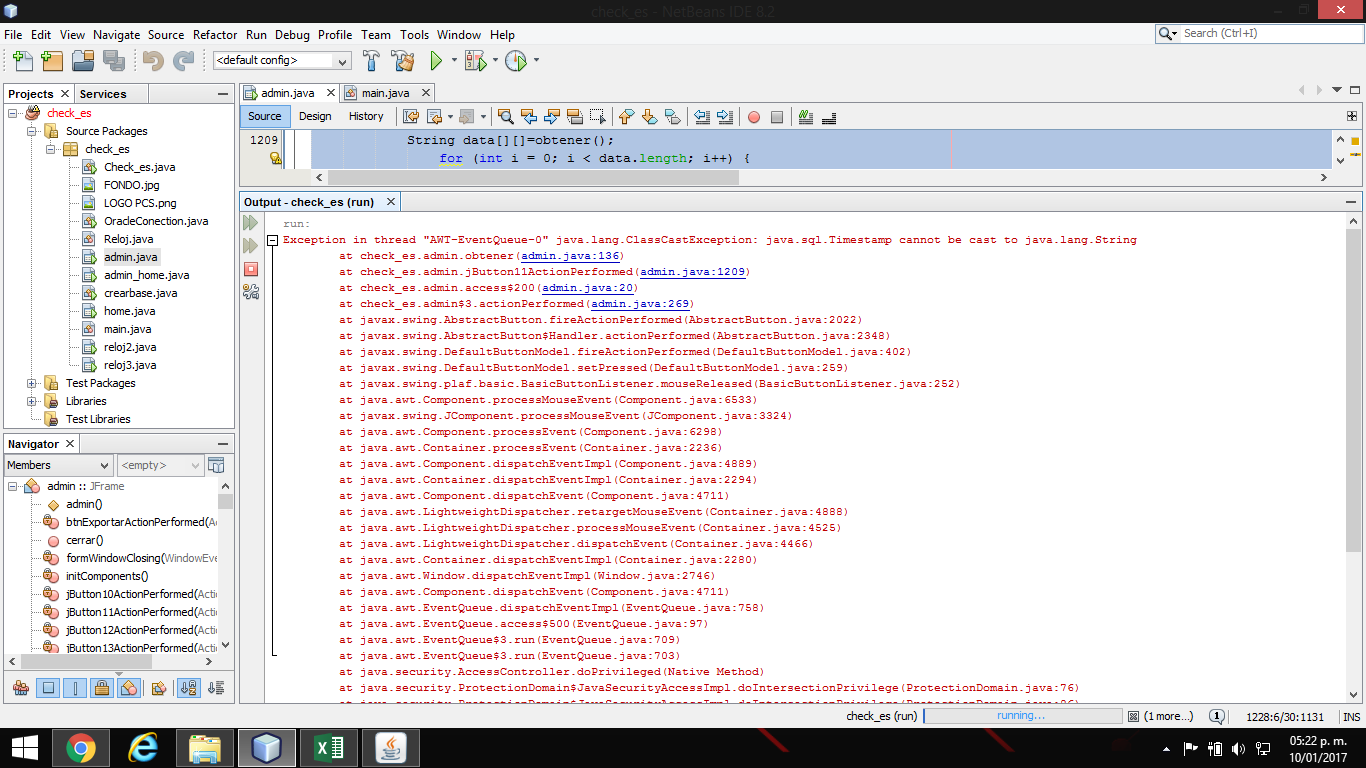Collapse the check_es project node
1366x768 pixels.
pos(13,113)
